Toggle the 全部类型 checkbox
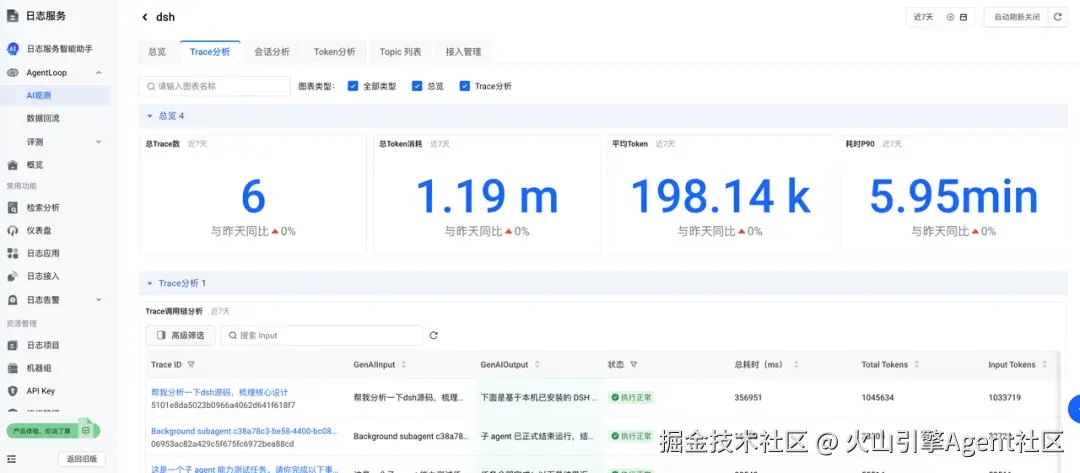 point(353,86)
